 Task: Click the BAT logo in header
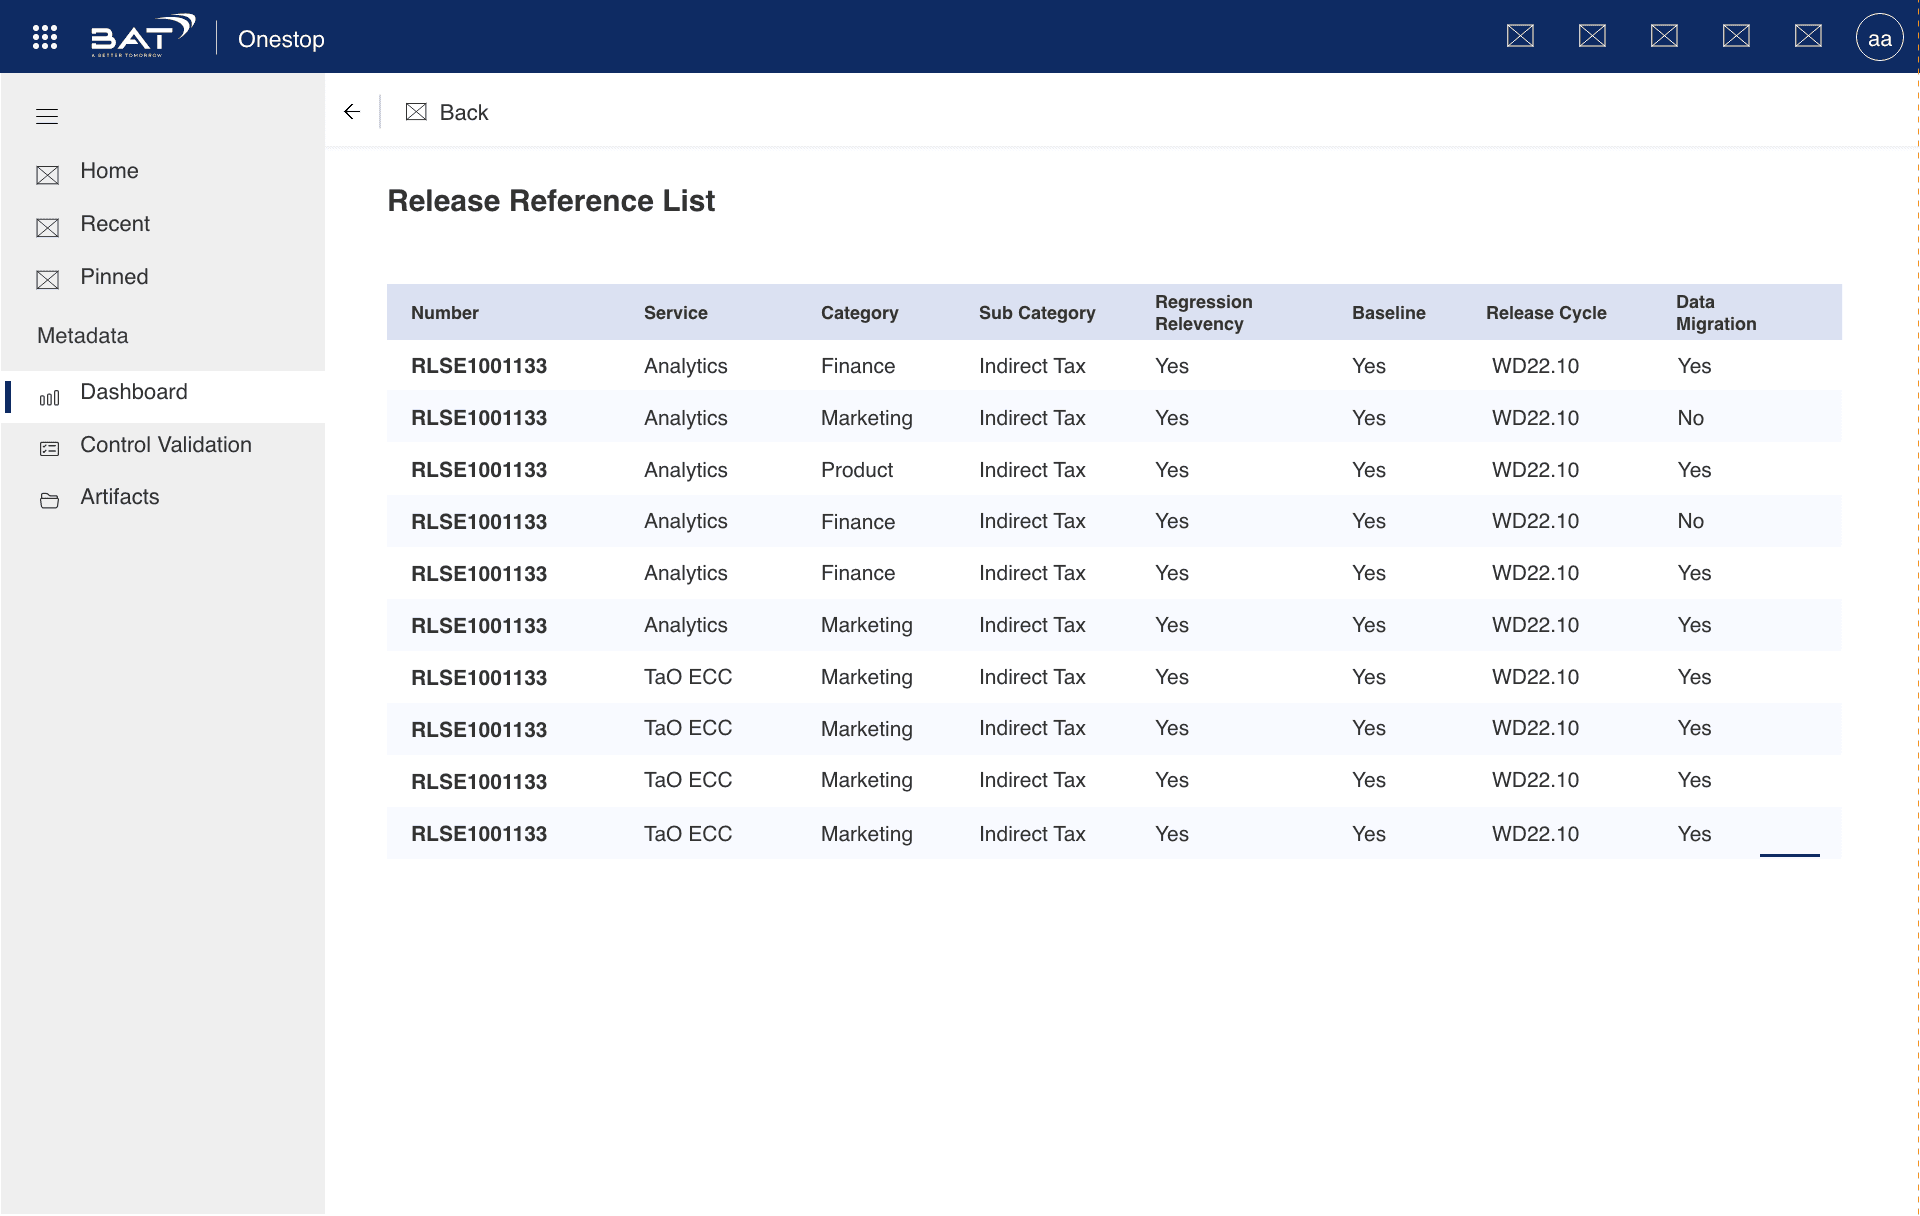pos(142,37)
